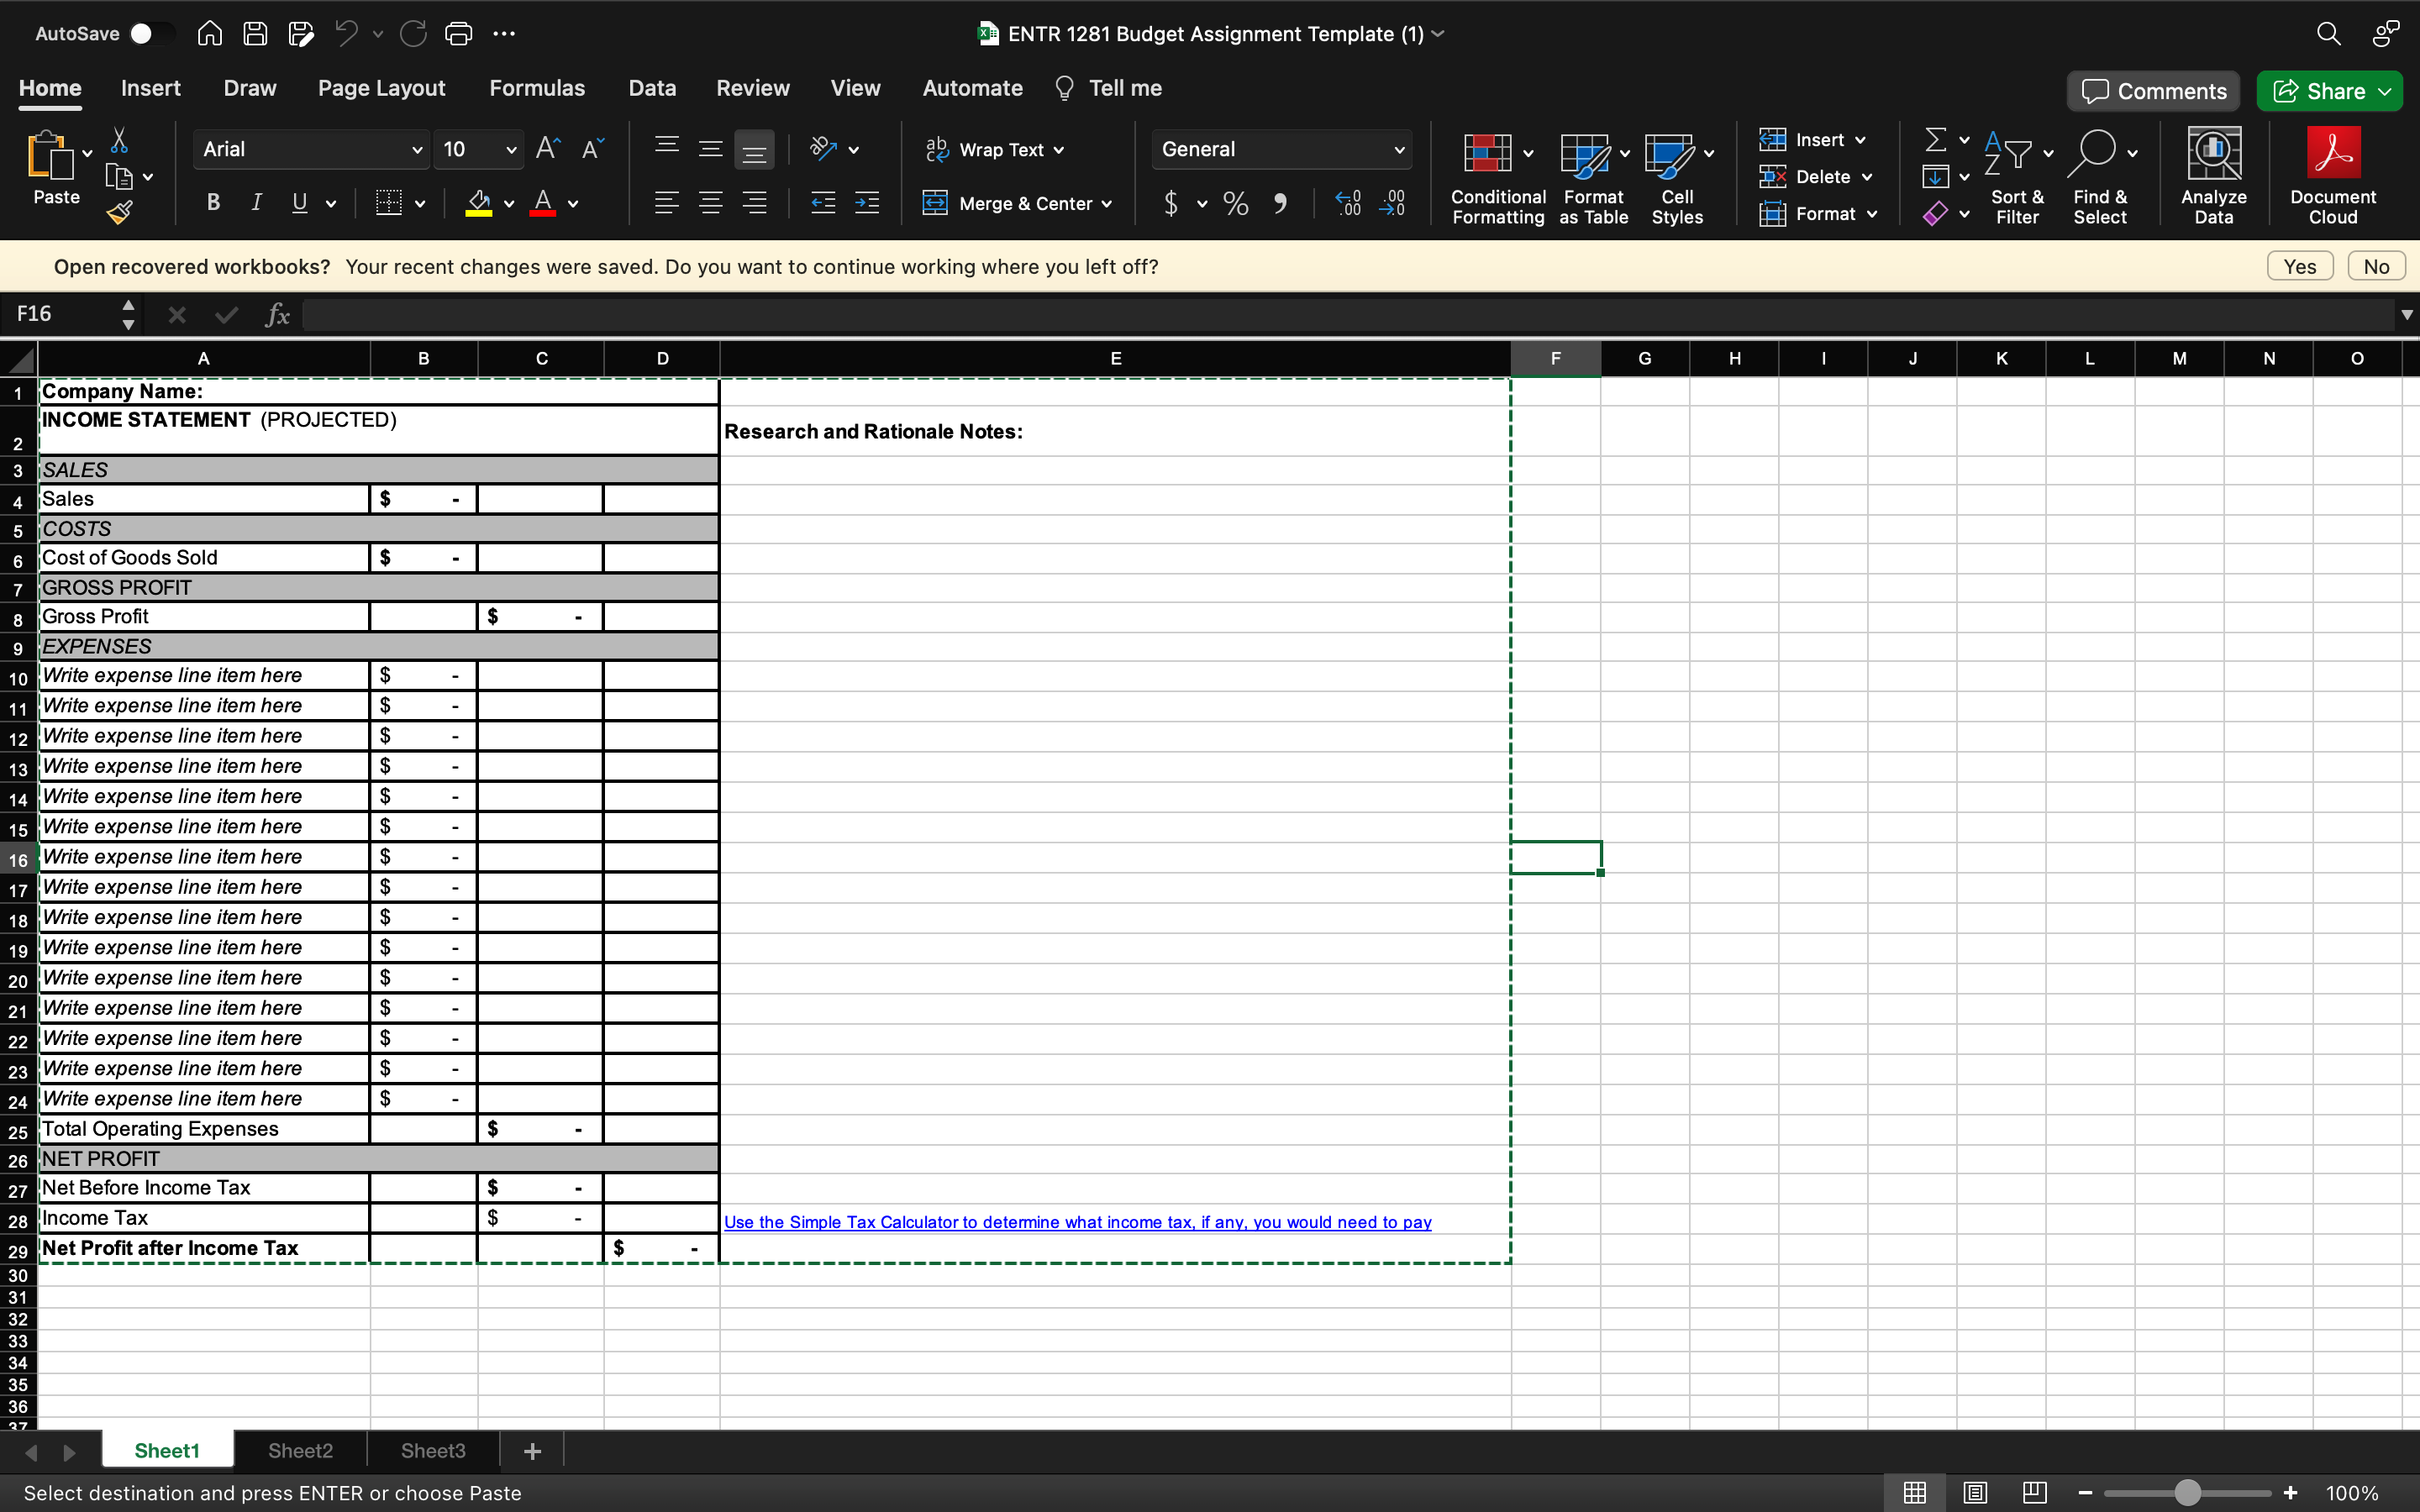Click Yes to open recovered workbooks
2420x1512 pixels.
point(2300,266)
